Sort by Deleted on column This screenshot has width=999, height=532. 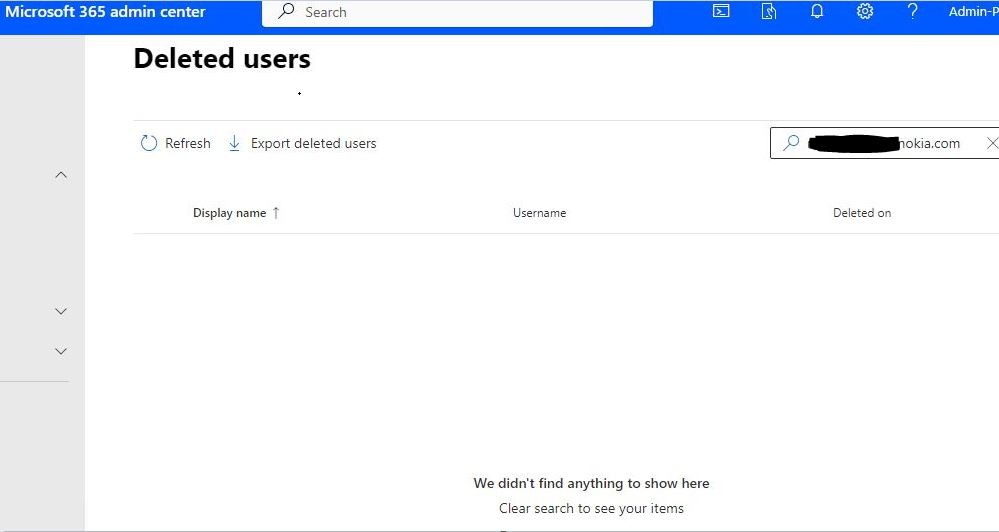(862, 213)
